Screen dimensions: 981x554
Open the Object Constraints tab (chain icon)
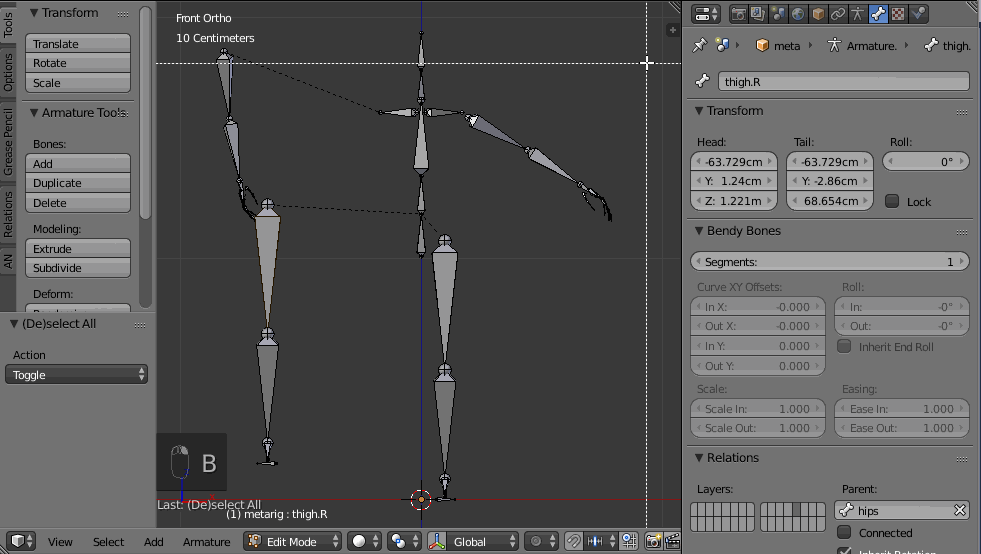click(x=838, y=14)
